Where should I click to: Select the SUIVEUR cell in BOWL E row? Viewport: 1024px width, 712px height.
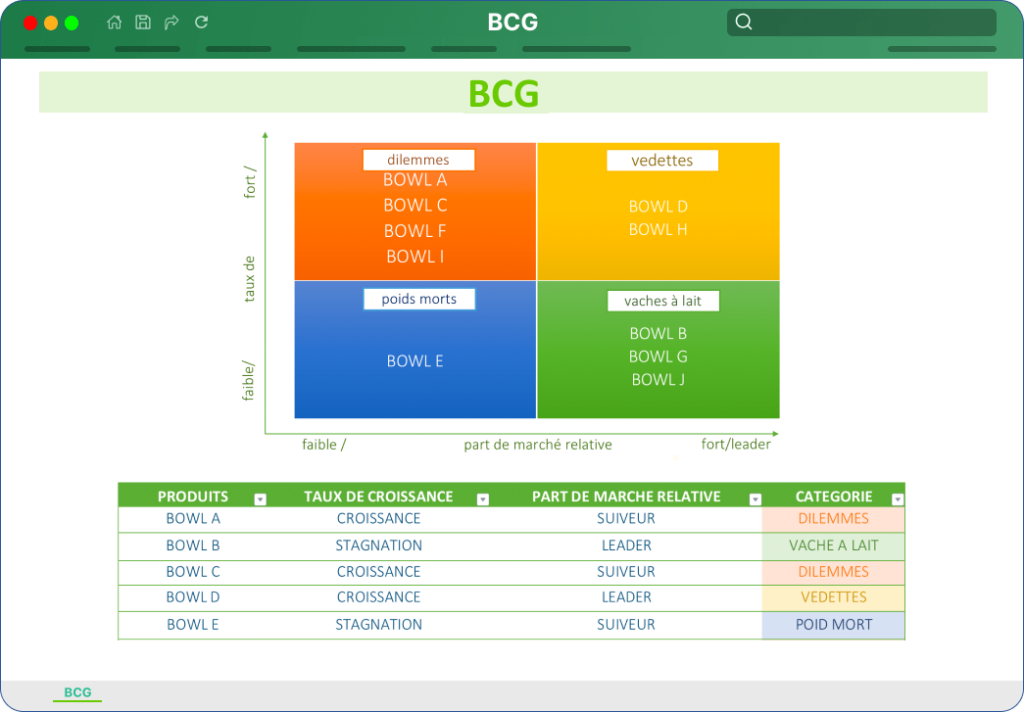pos(626,624)
